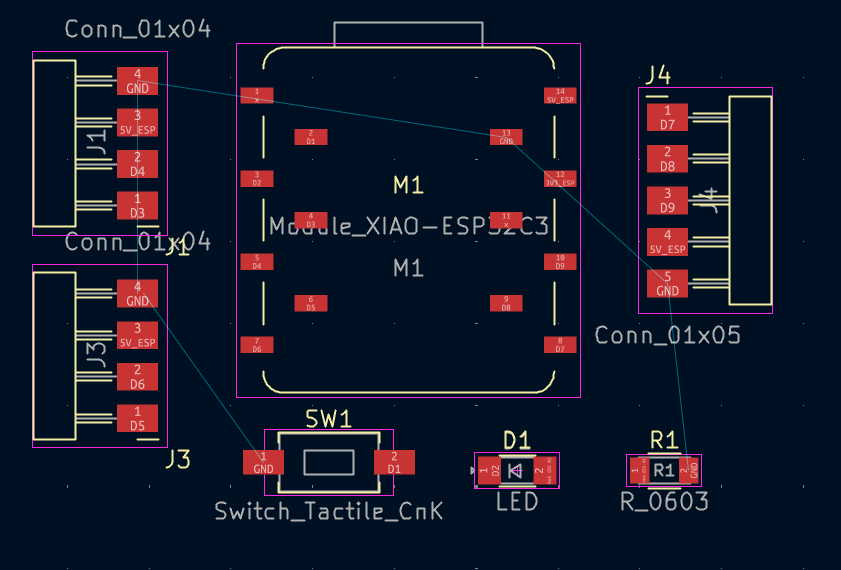
Task: Select the SW1 reference label
Action: point(328,419)
